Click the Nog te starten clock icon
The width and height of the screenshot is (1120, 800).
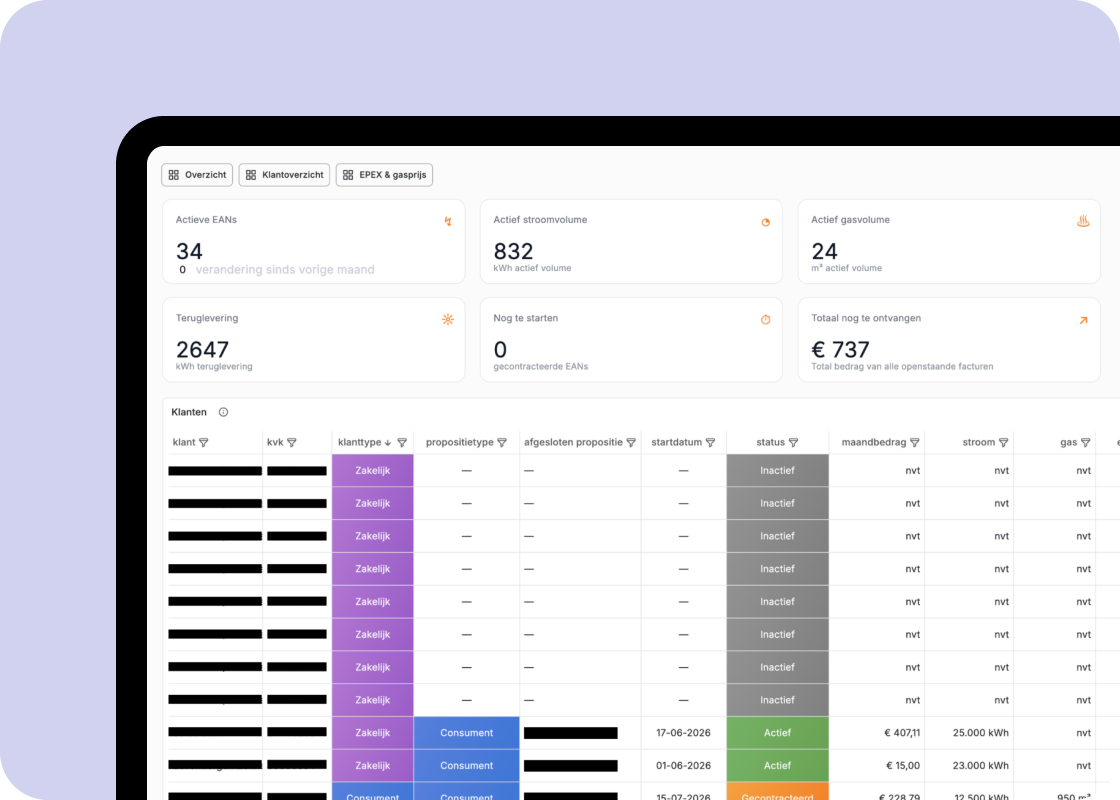pos(766,319)
